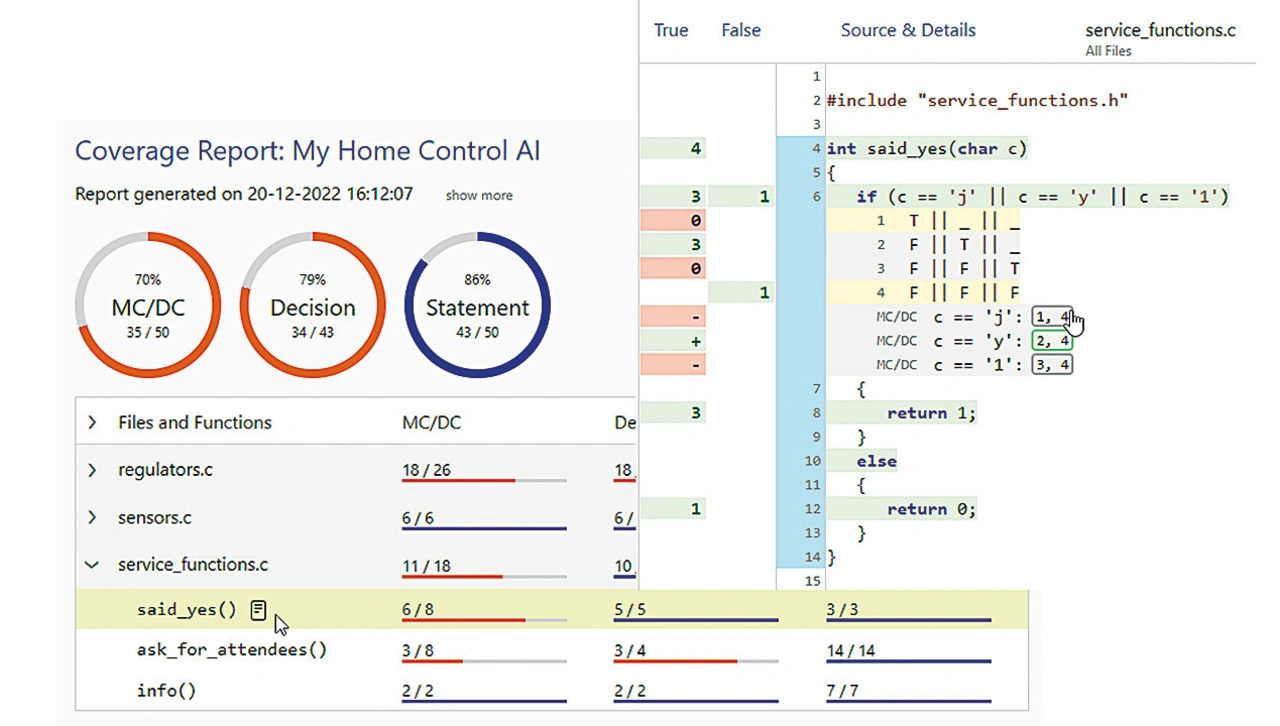Click the document icon next to said_yes()
The image size is (1280, 726).
click(x=258, y=610)
